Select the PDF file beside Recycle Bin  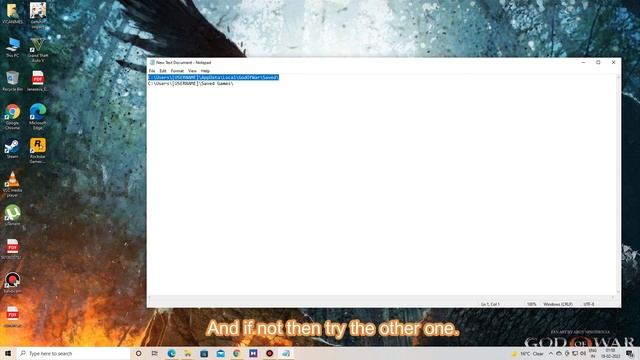pyautogui.click(x=38, y=81)
